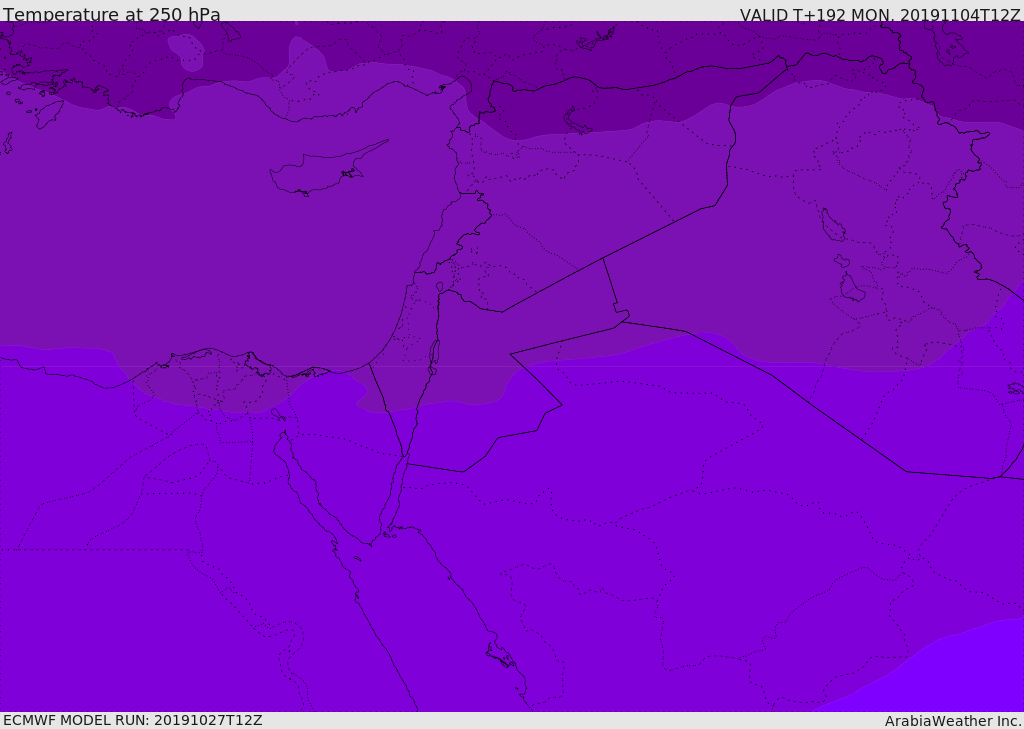The image size is (1024, 729).
Task: Click the 'ArabiaWeather Inc' credit text
Action: click(953, 721)
